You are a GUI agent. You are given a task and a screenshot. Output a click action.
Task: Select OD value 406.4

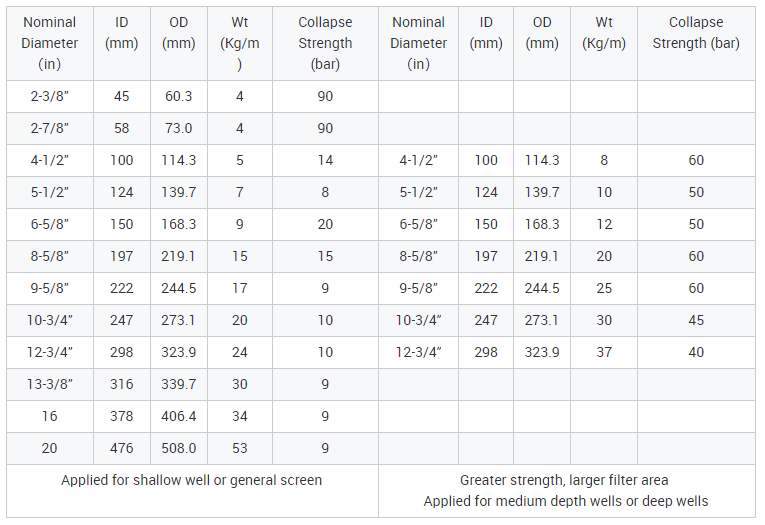(x=179, y=416)
